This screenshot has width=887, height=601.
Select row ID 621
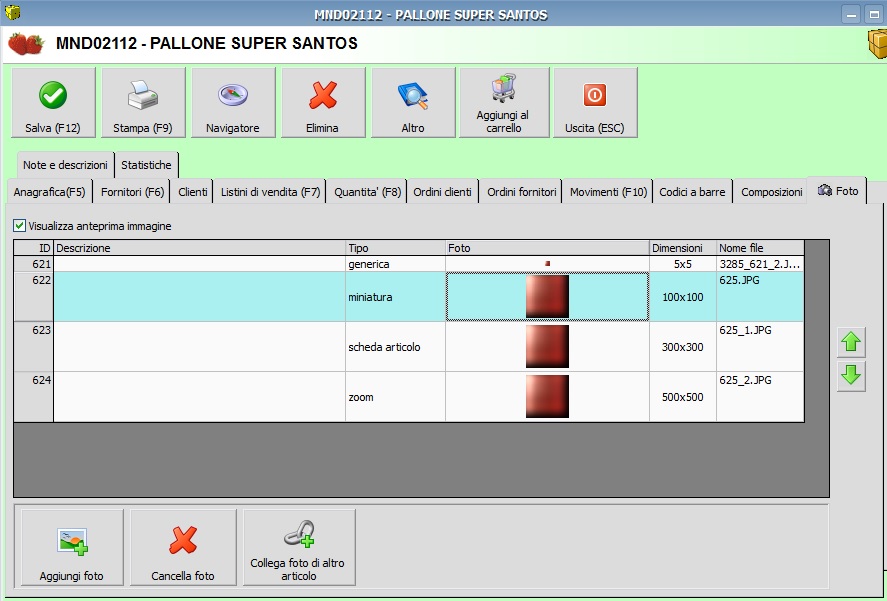(34, 264)
